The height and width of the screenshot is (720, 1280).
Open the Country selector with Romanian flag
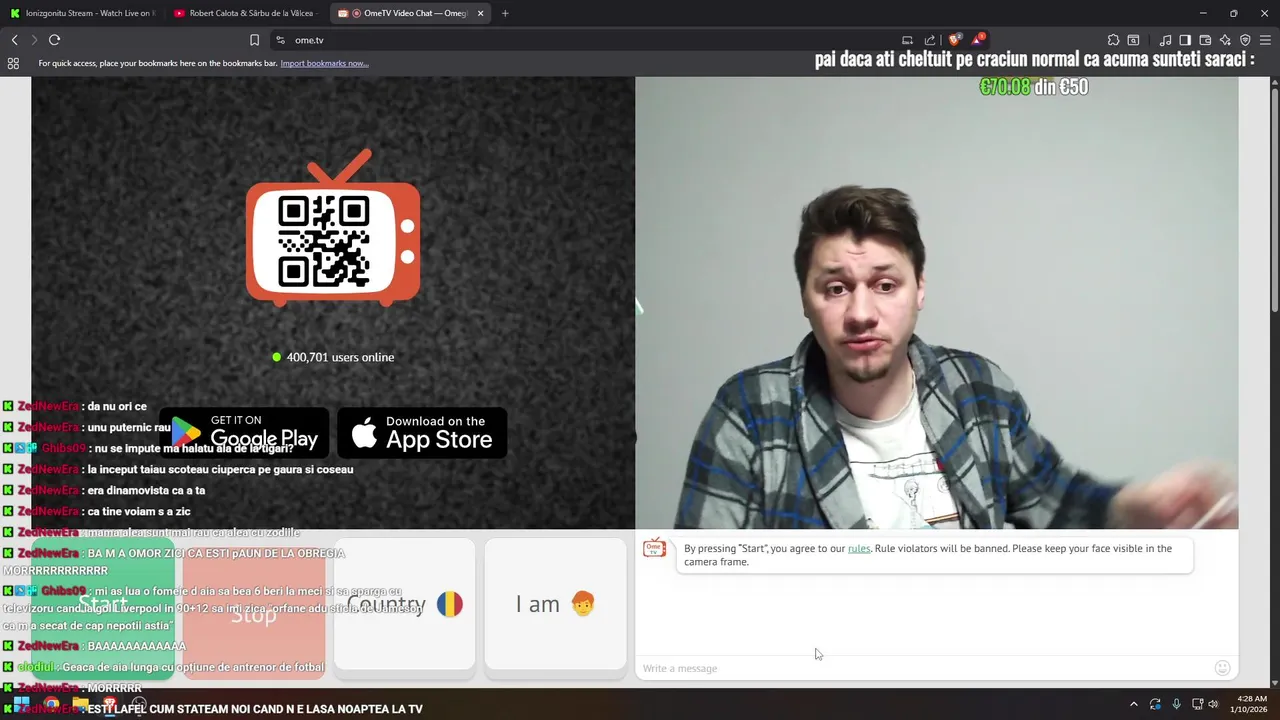point(404,604)
